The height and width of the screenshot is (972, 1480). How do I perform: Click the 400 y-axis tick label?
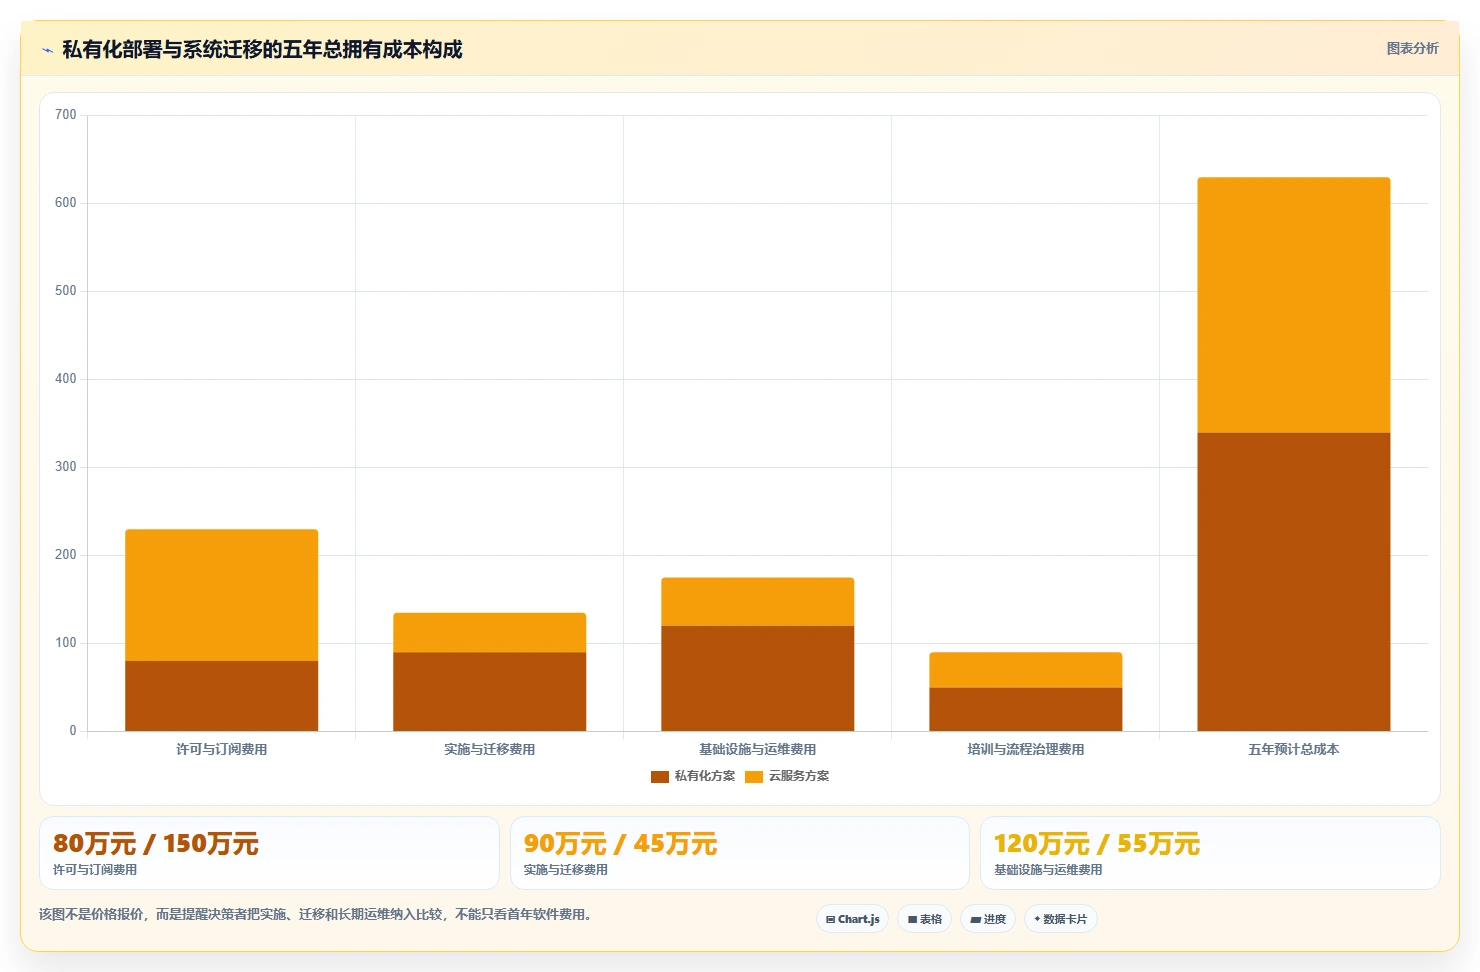tap(66, 379)
